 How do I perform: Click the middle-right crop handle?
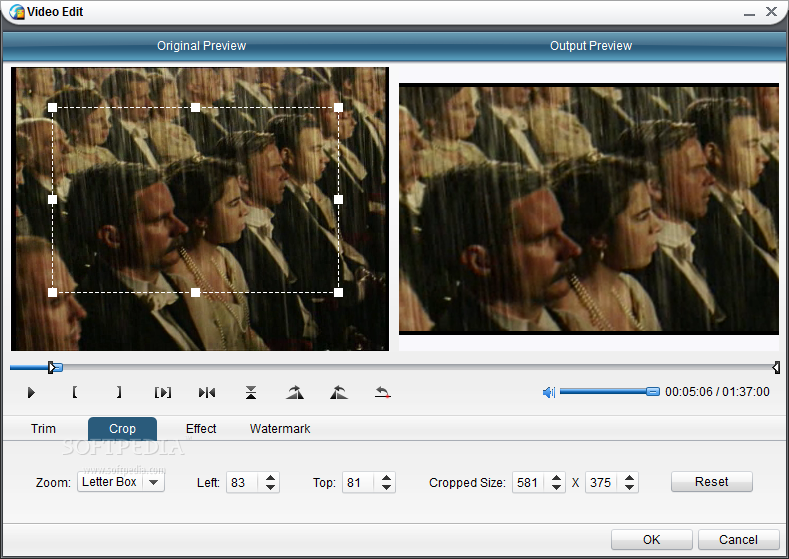(x=338, y=200)
